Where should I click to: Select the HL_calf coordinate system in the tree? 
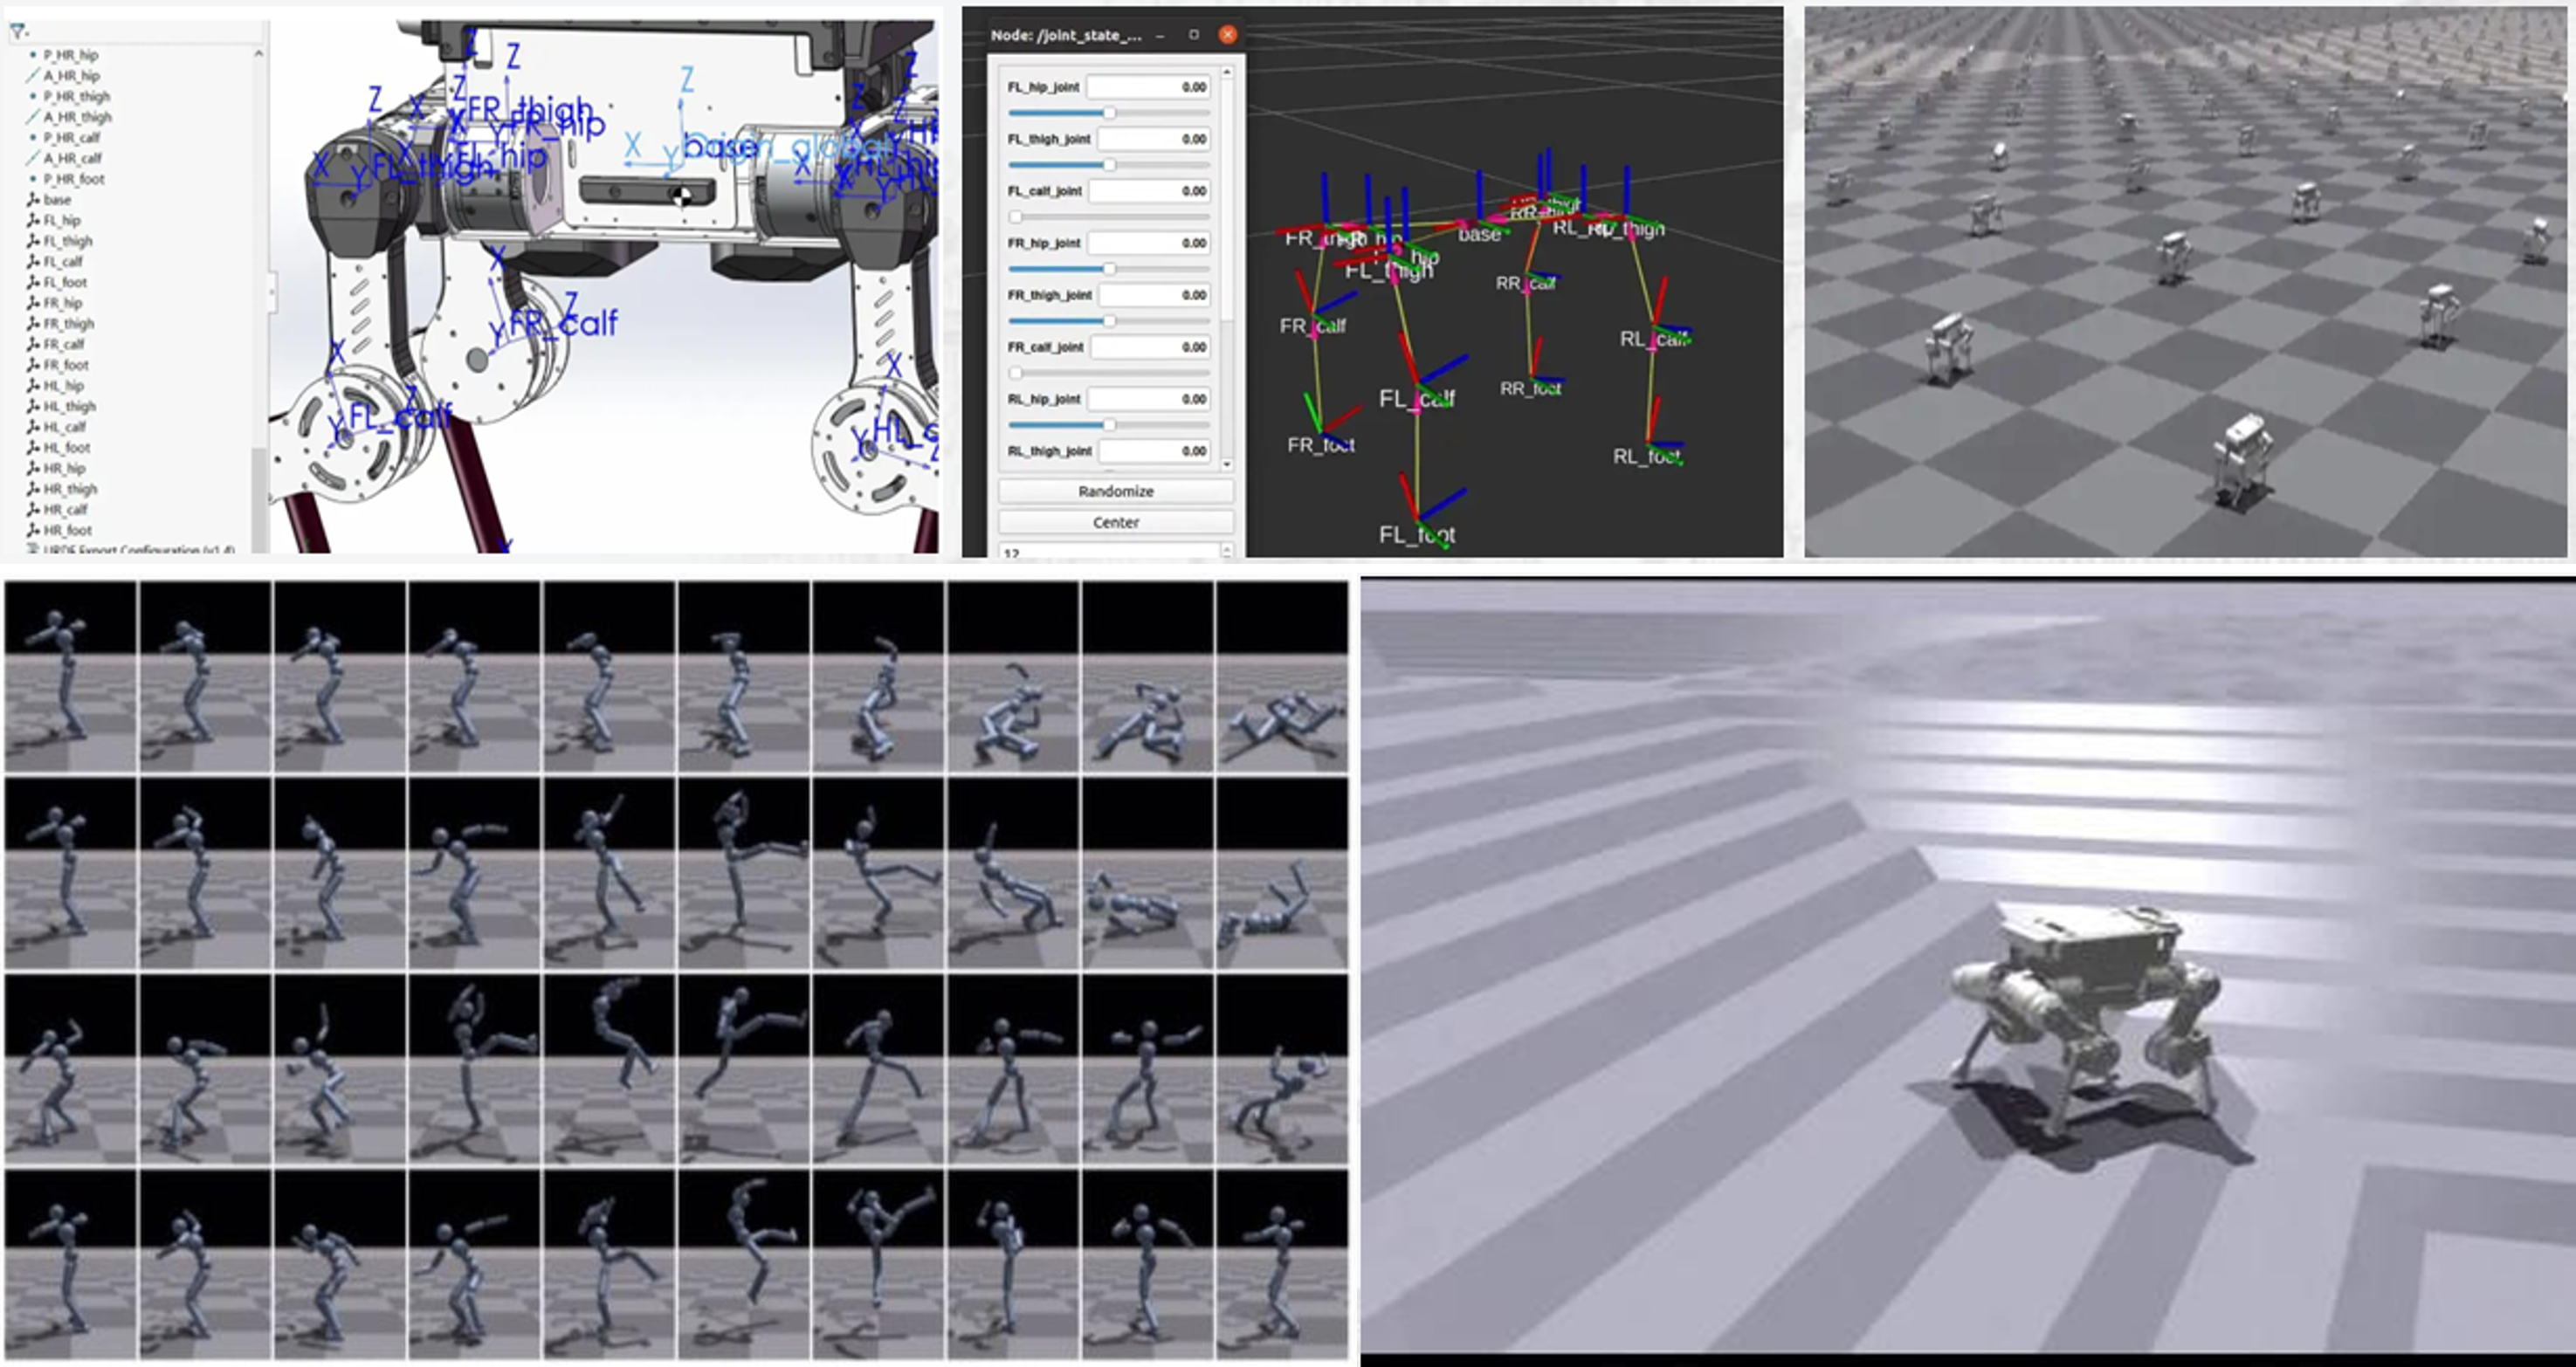point(57,427)
